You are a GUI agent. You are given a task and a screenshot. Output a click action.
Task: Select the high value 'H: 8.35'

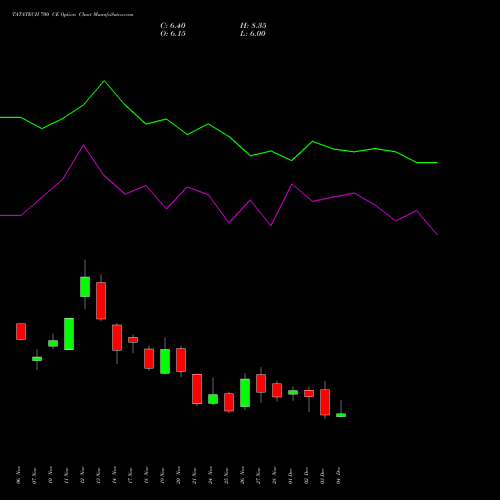coord(253,26)
